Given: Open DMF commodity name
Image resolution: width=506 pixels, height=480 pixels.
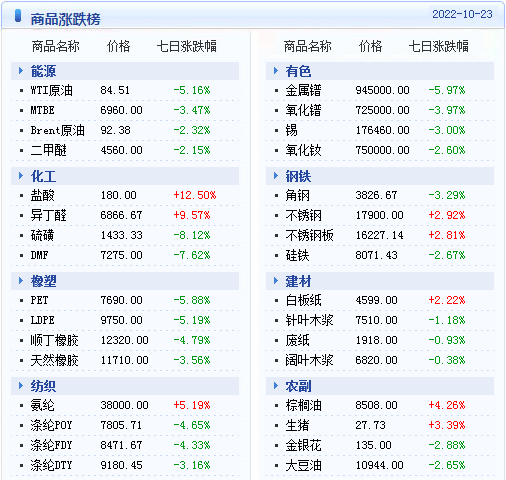Looking at the screenshot, I should [39, 255].
